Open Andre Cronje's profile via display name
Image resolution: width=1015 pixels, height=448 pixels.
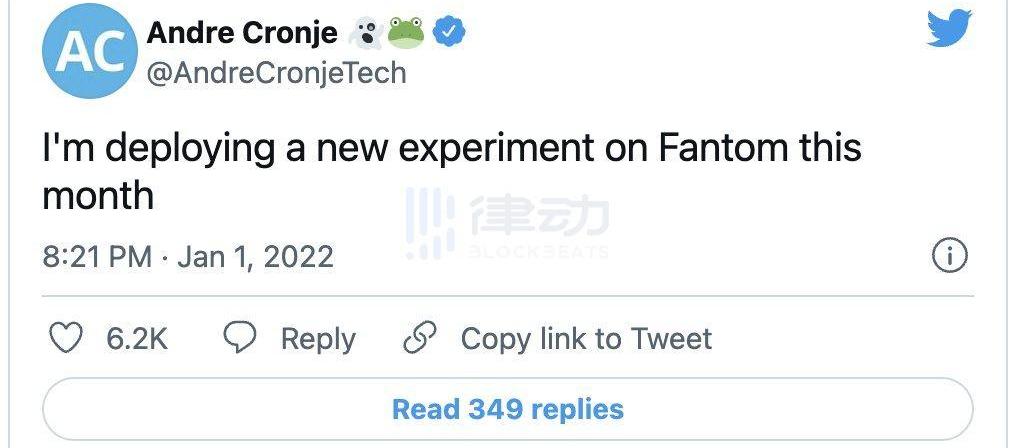click(x=242, y=33)
